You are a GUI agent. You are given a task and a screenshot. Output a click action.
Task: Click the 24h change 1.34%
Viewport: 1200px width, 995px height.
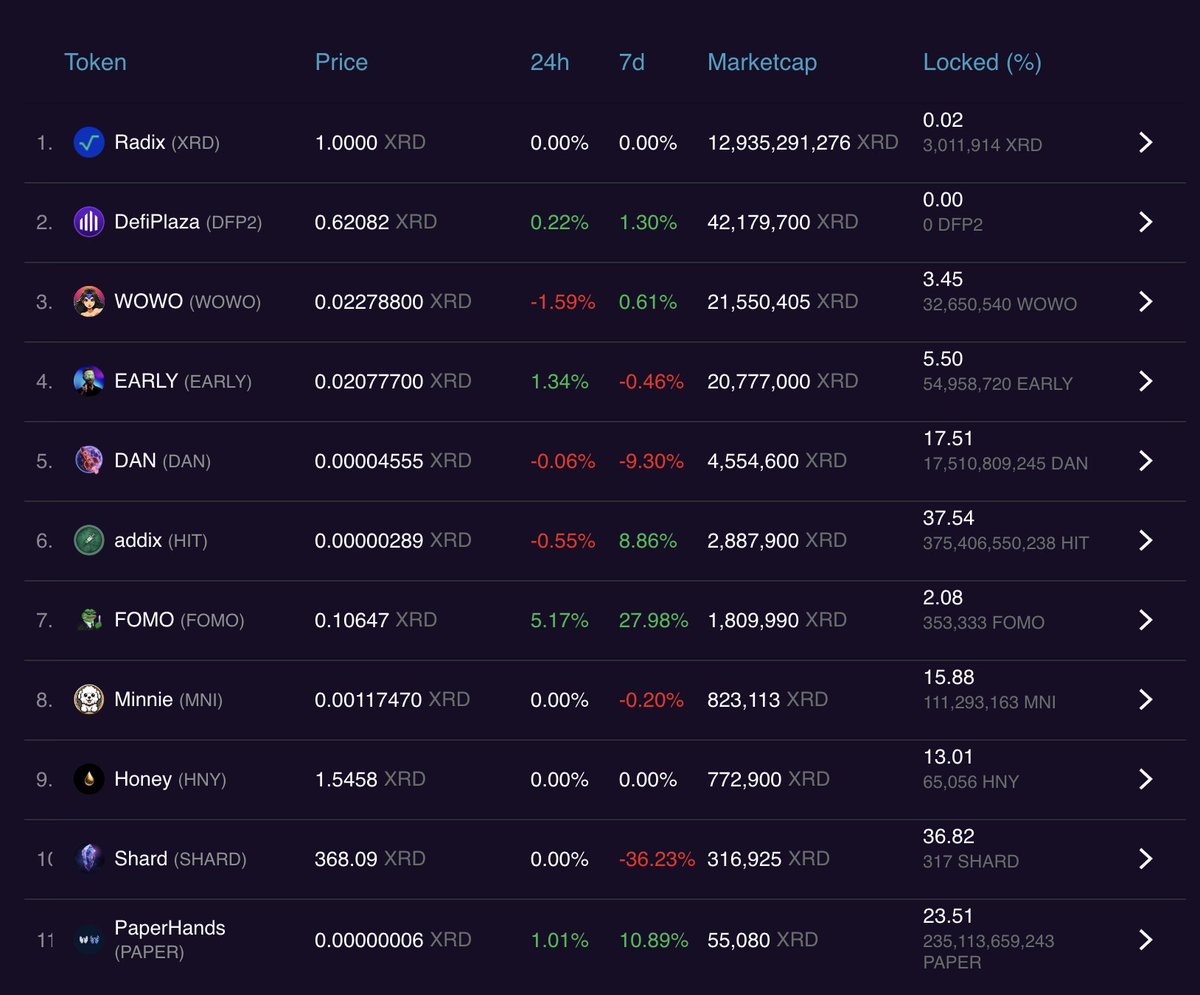[560, 381]
